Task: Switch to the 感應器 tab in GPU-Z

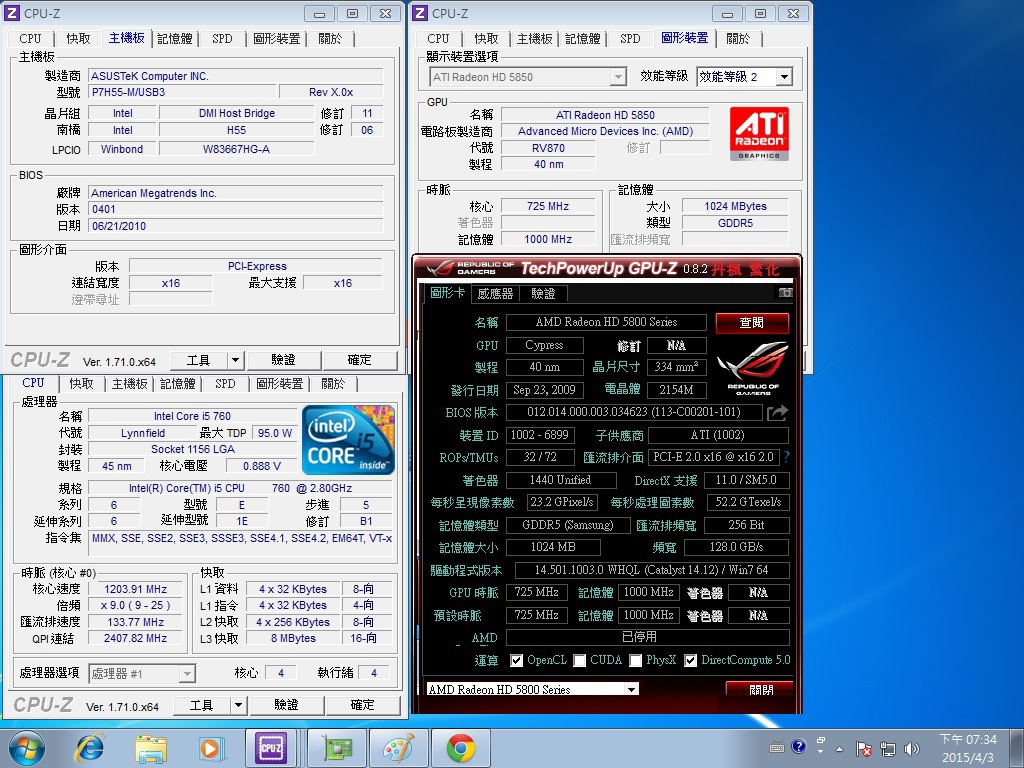Action: point(495,293)
